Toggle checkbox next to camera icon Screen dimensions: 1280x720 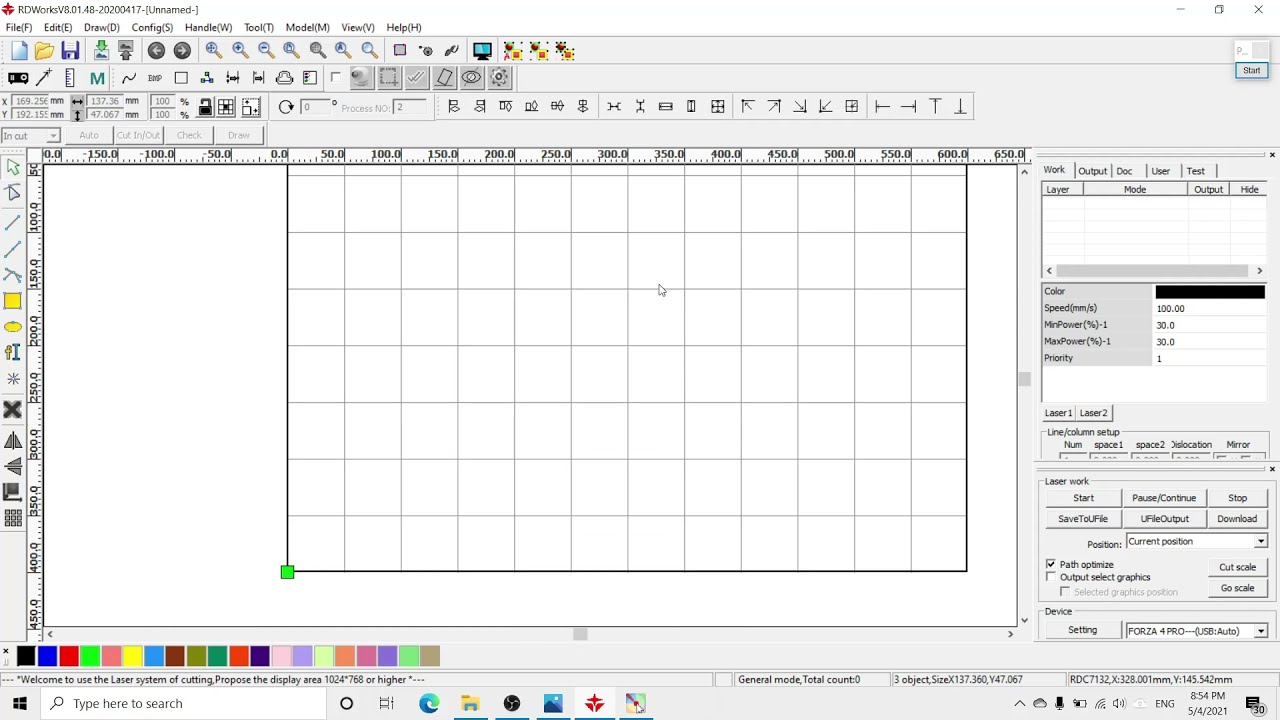(336, 78)
